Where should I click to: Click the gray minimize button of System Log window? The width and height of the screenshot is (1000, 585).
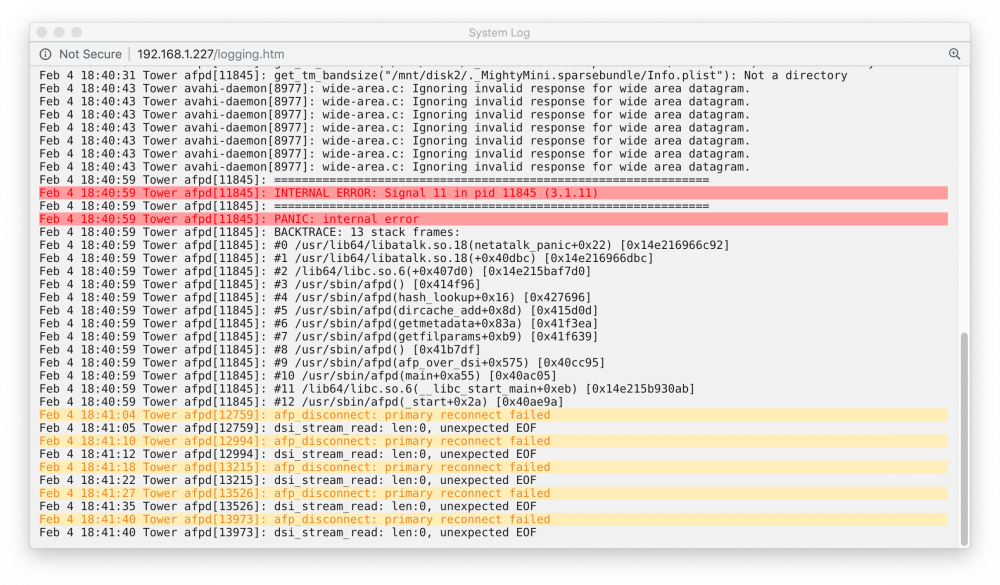point(59,32)
